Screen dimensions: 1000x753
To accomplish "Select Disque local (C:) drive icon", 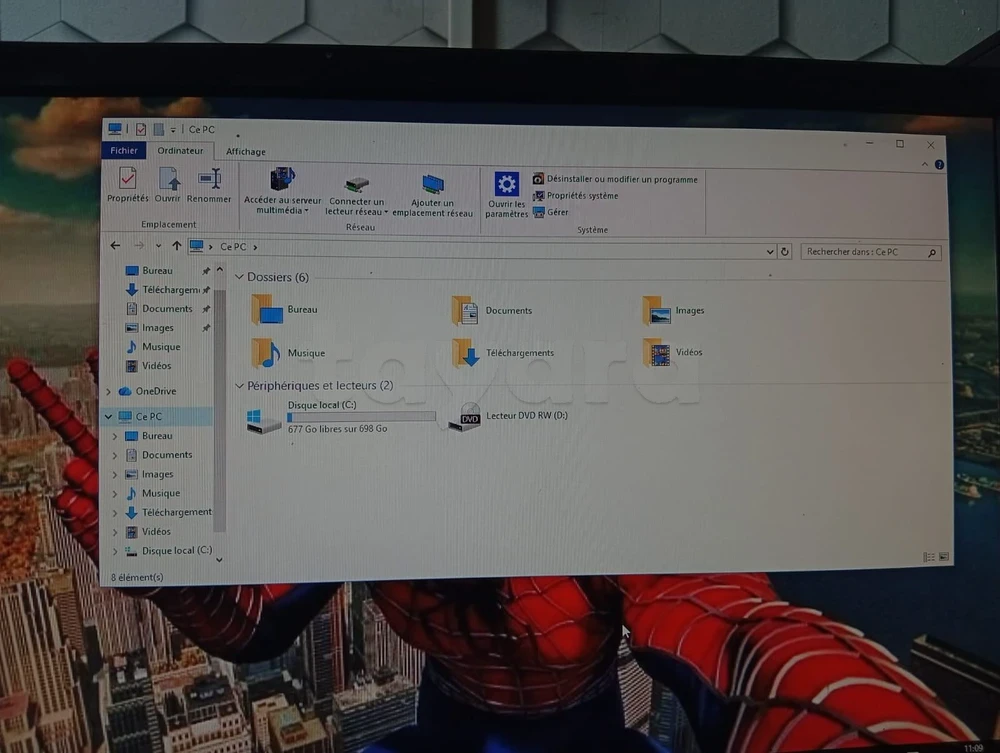I will pos(263,421).
